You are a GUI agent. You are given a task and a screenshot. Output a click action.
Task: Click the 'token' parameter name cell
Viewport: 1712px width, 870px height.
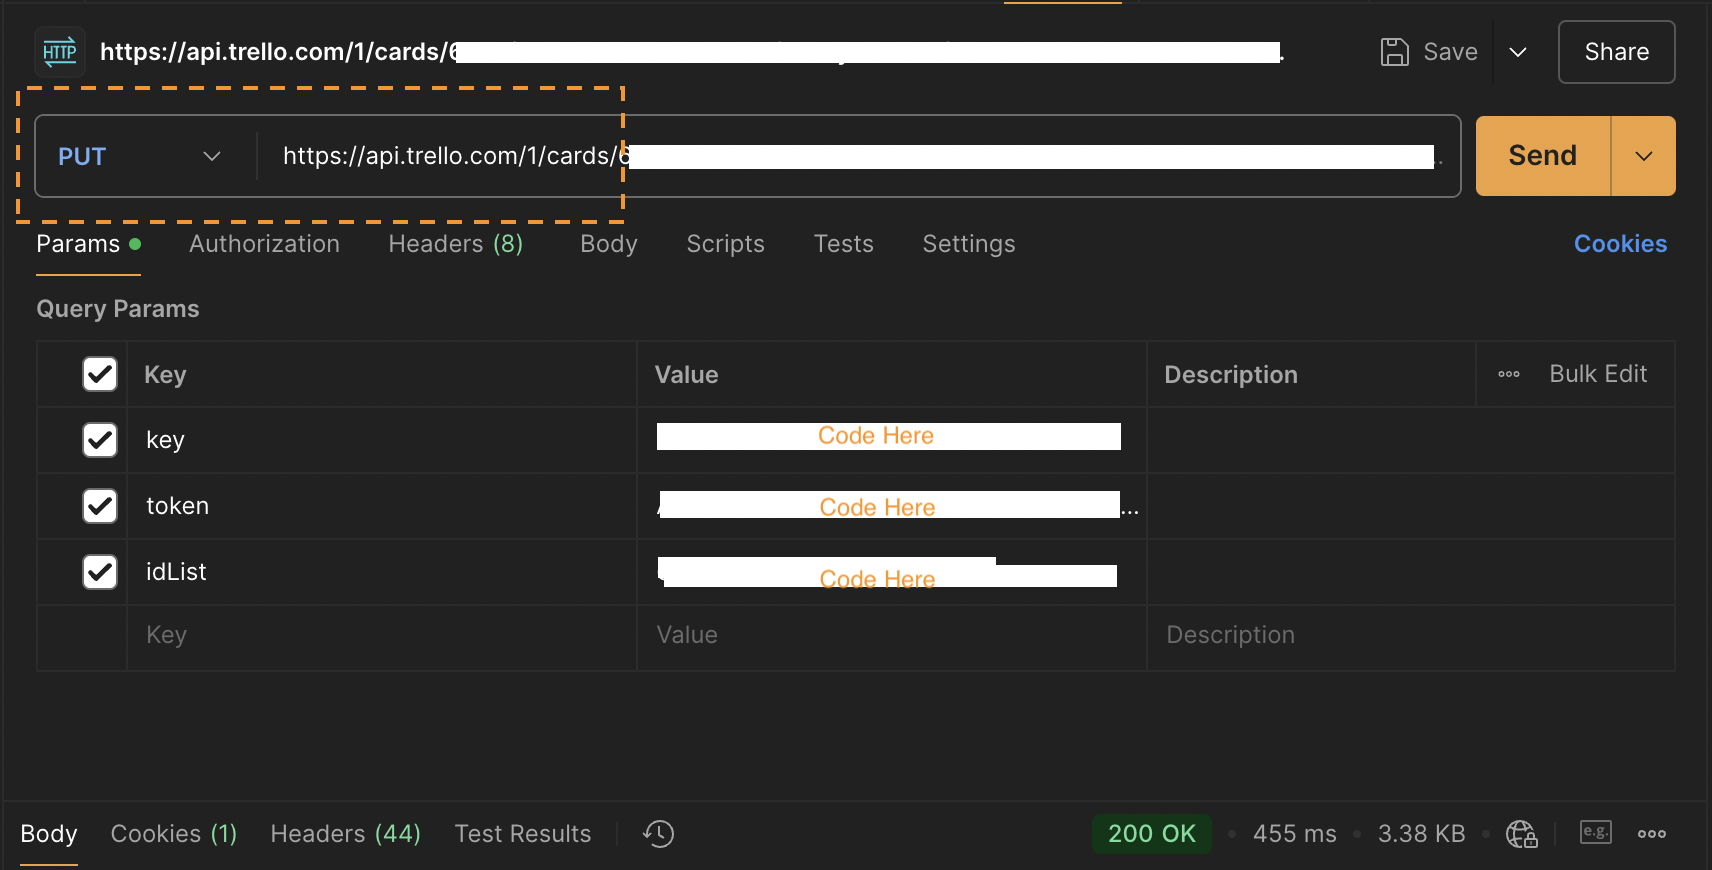(382, 506)
